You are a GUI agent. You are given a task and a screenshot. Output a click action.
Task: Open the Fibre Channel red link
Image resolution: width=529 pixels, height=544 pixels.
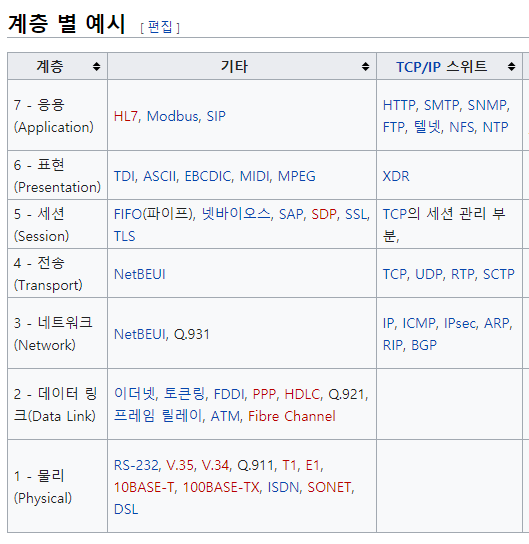pyautogui.click(x=292, y=416)
